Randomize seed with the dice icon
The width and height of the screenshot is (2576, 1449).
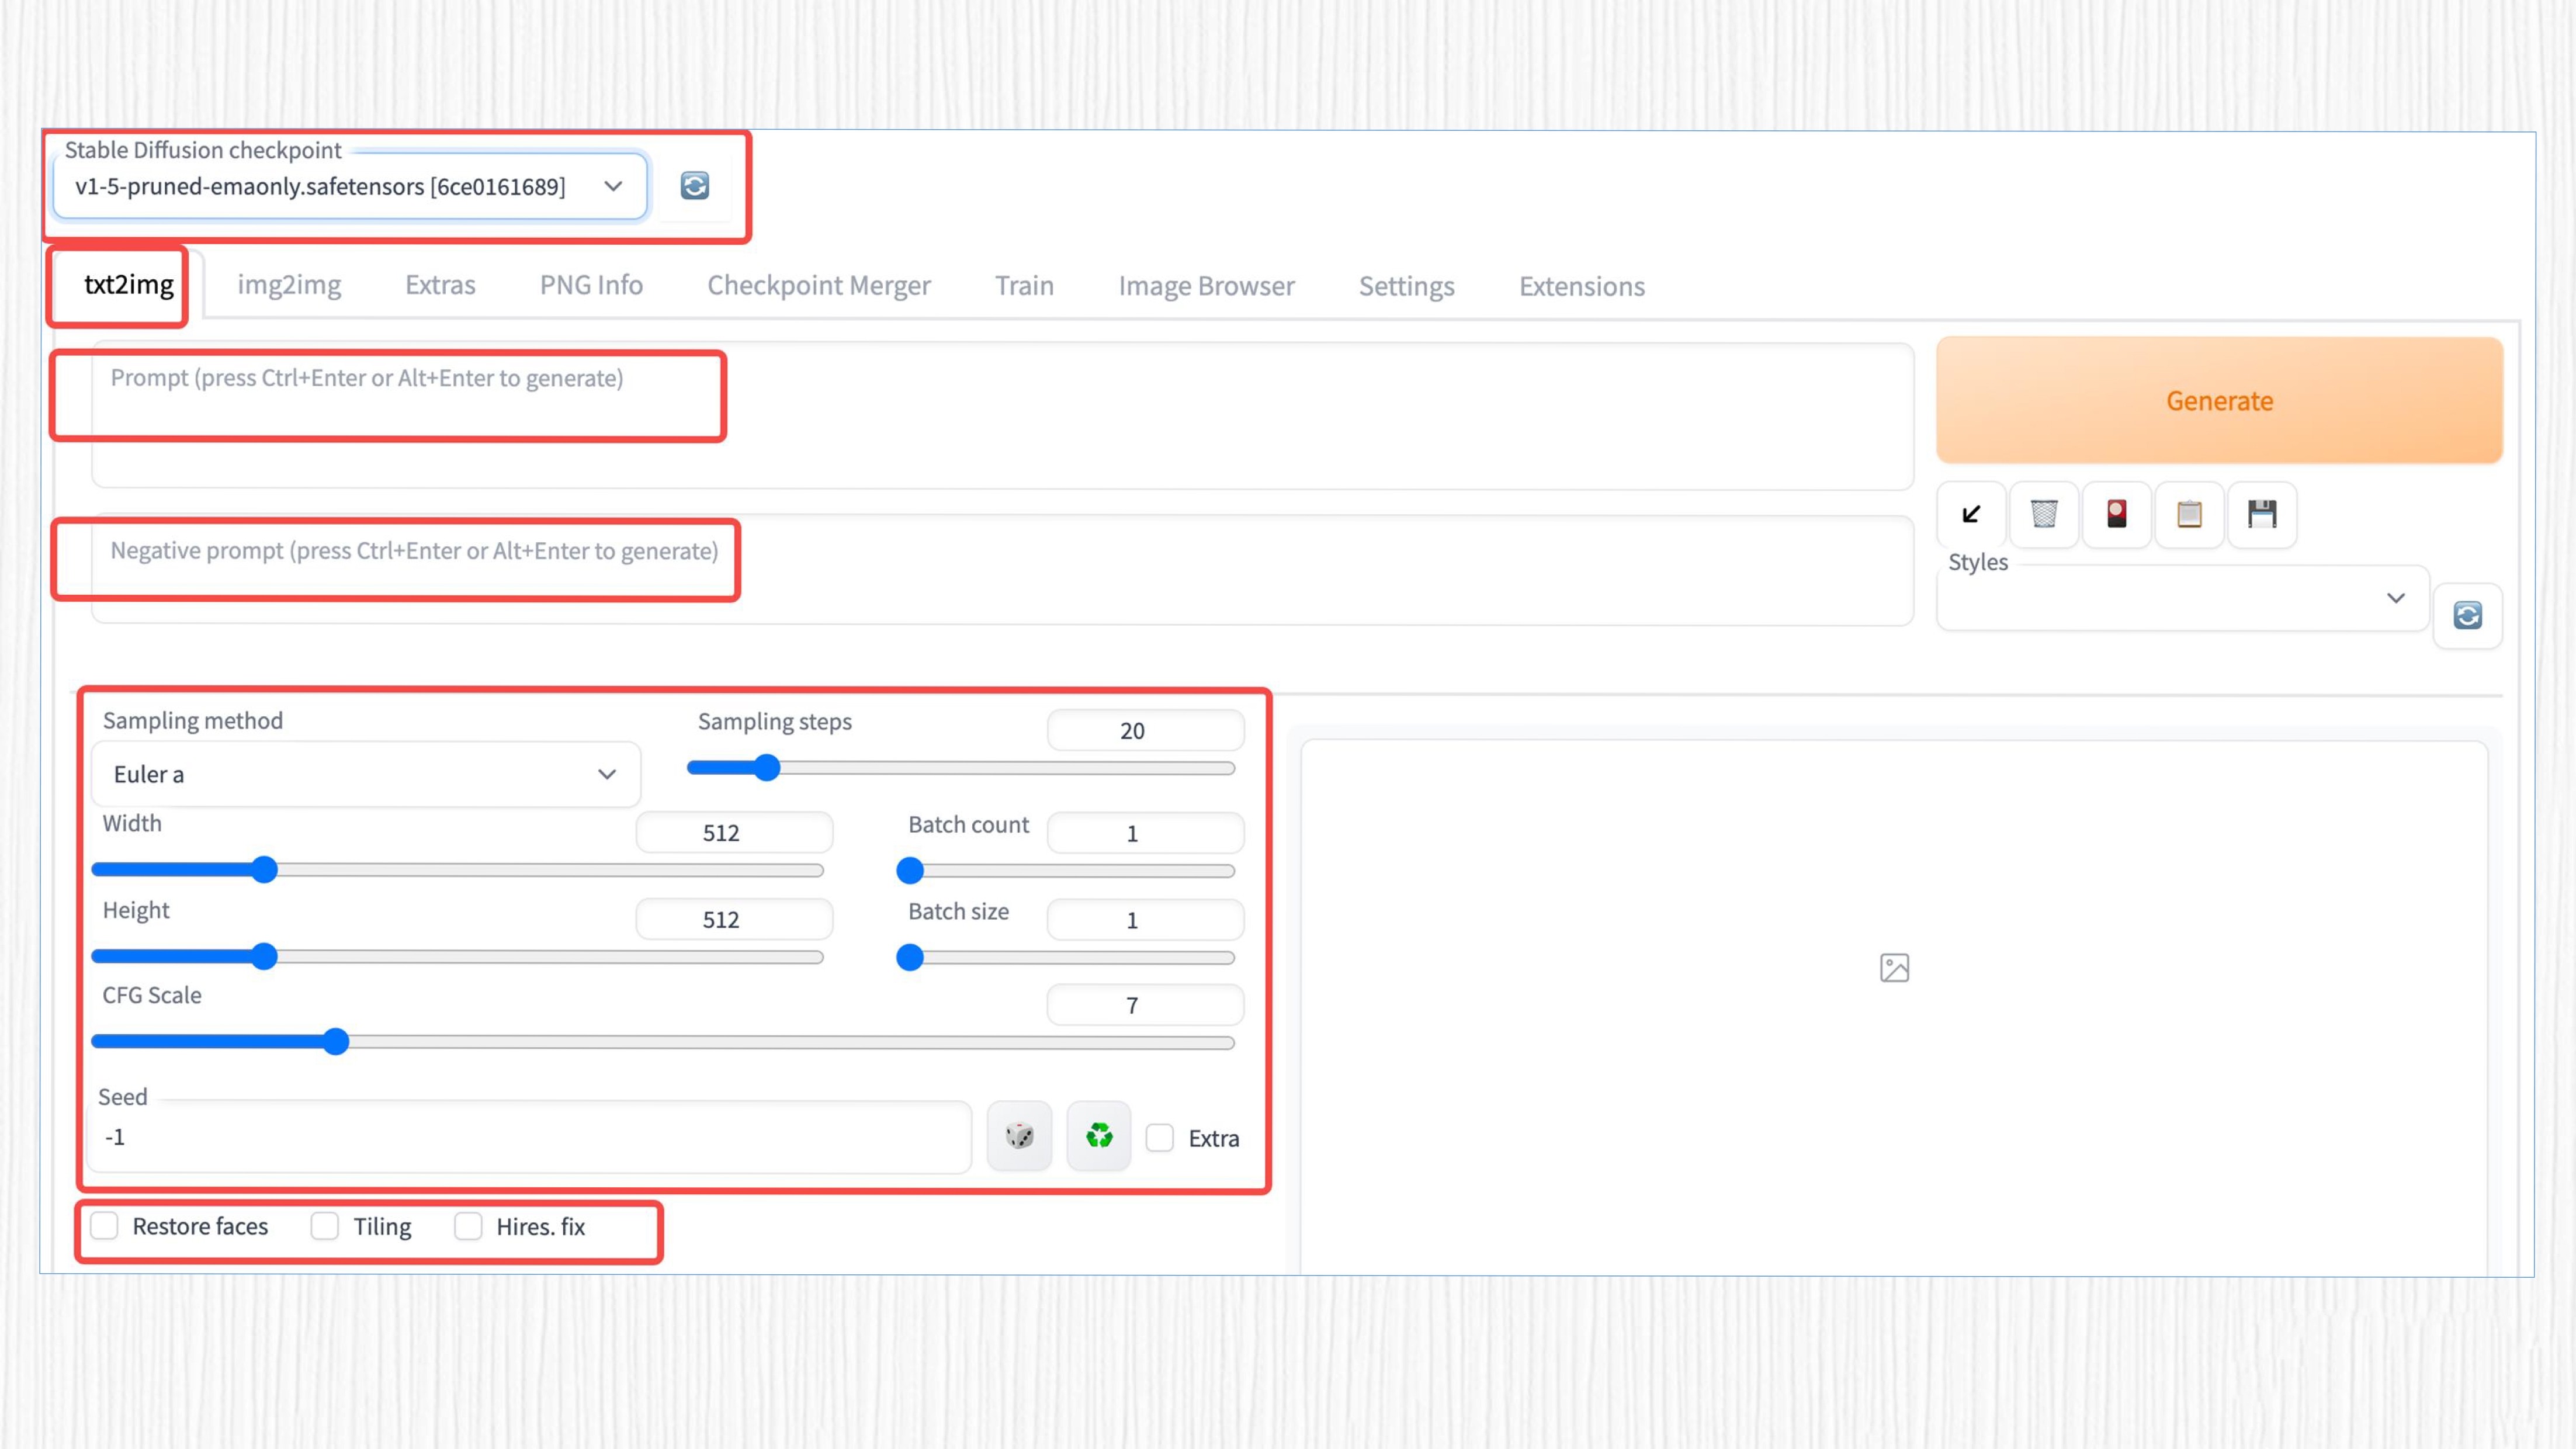click(1019, 1136)
